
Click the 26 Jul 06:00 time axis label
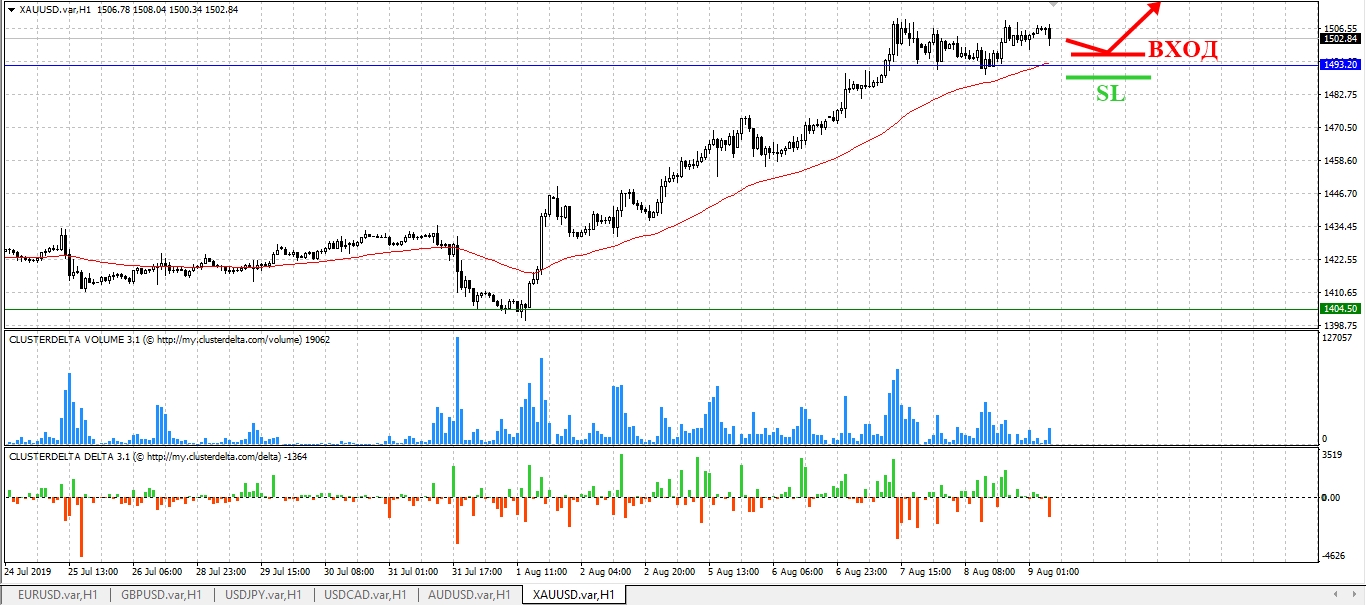pos(157,572)
